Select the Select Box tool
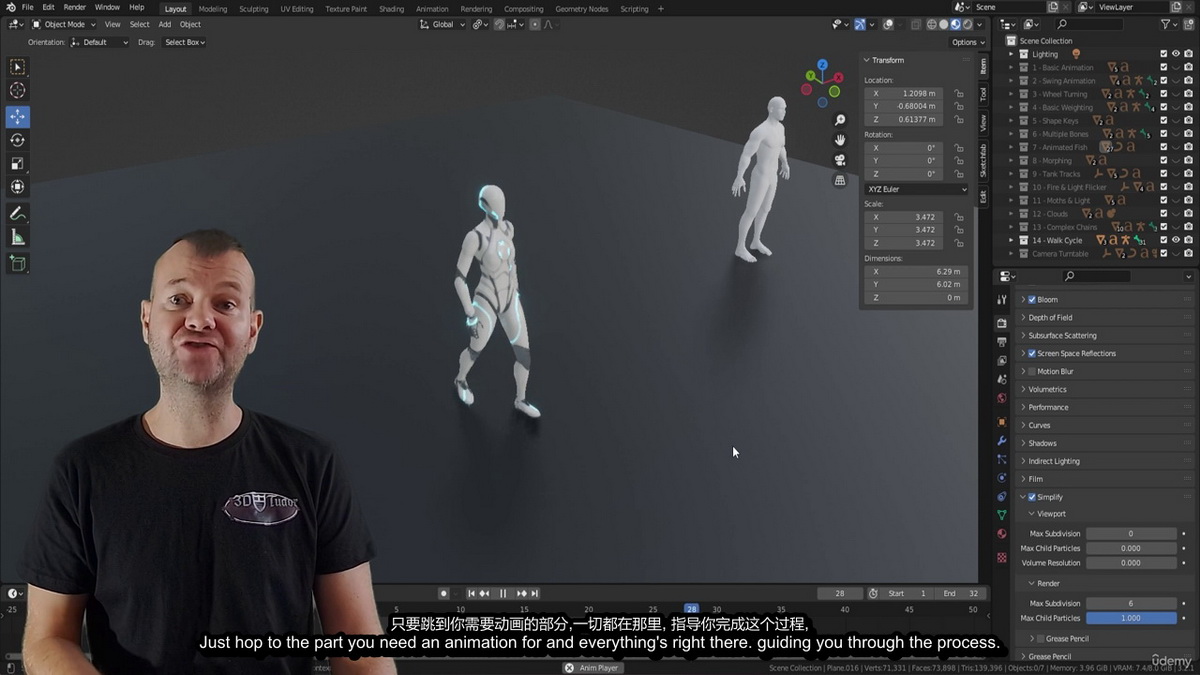 coord(18,67)
